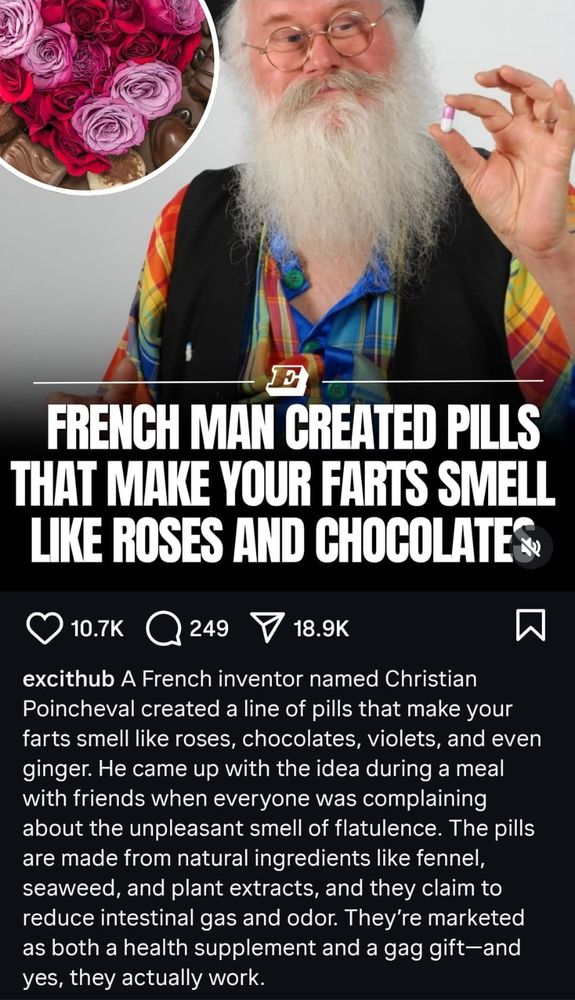View the 10.7K likes count

[97, 629]
